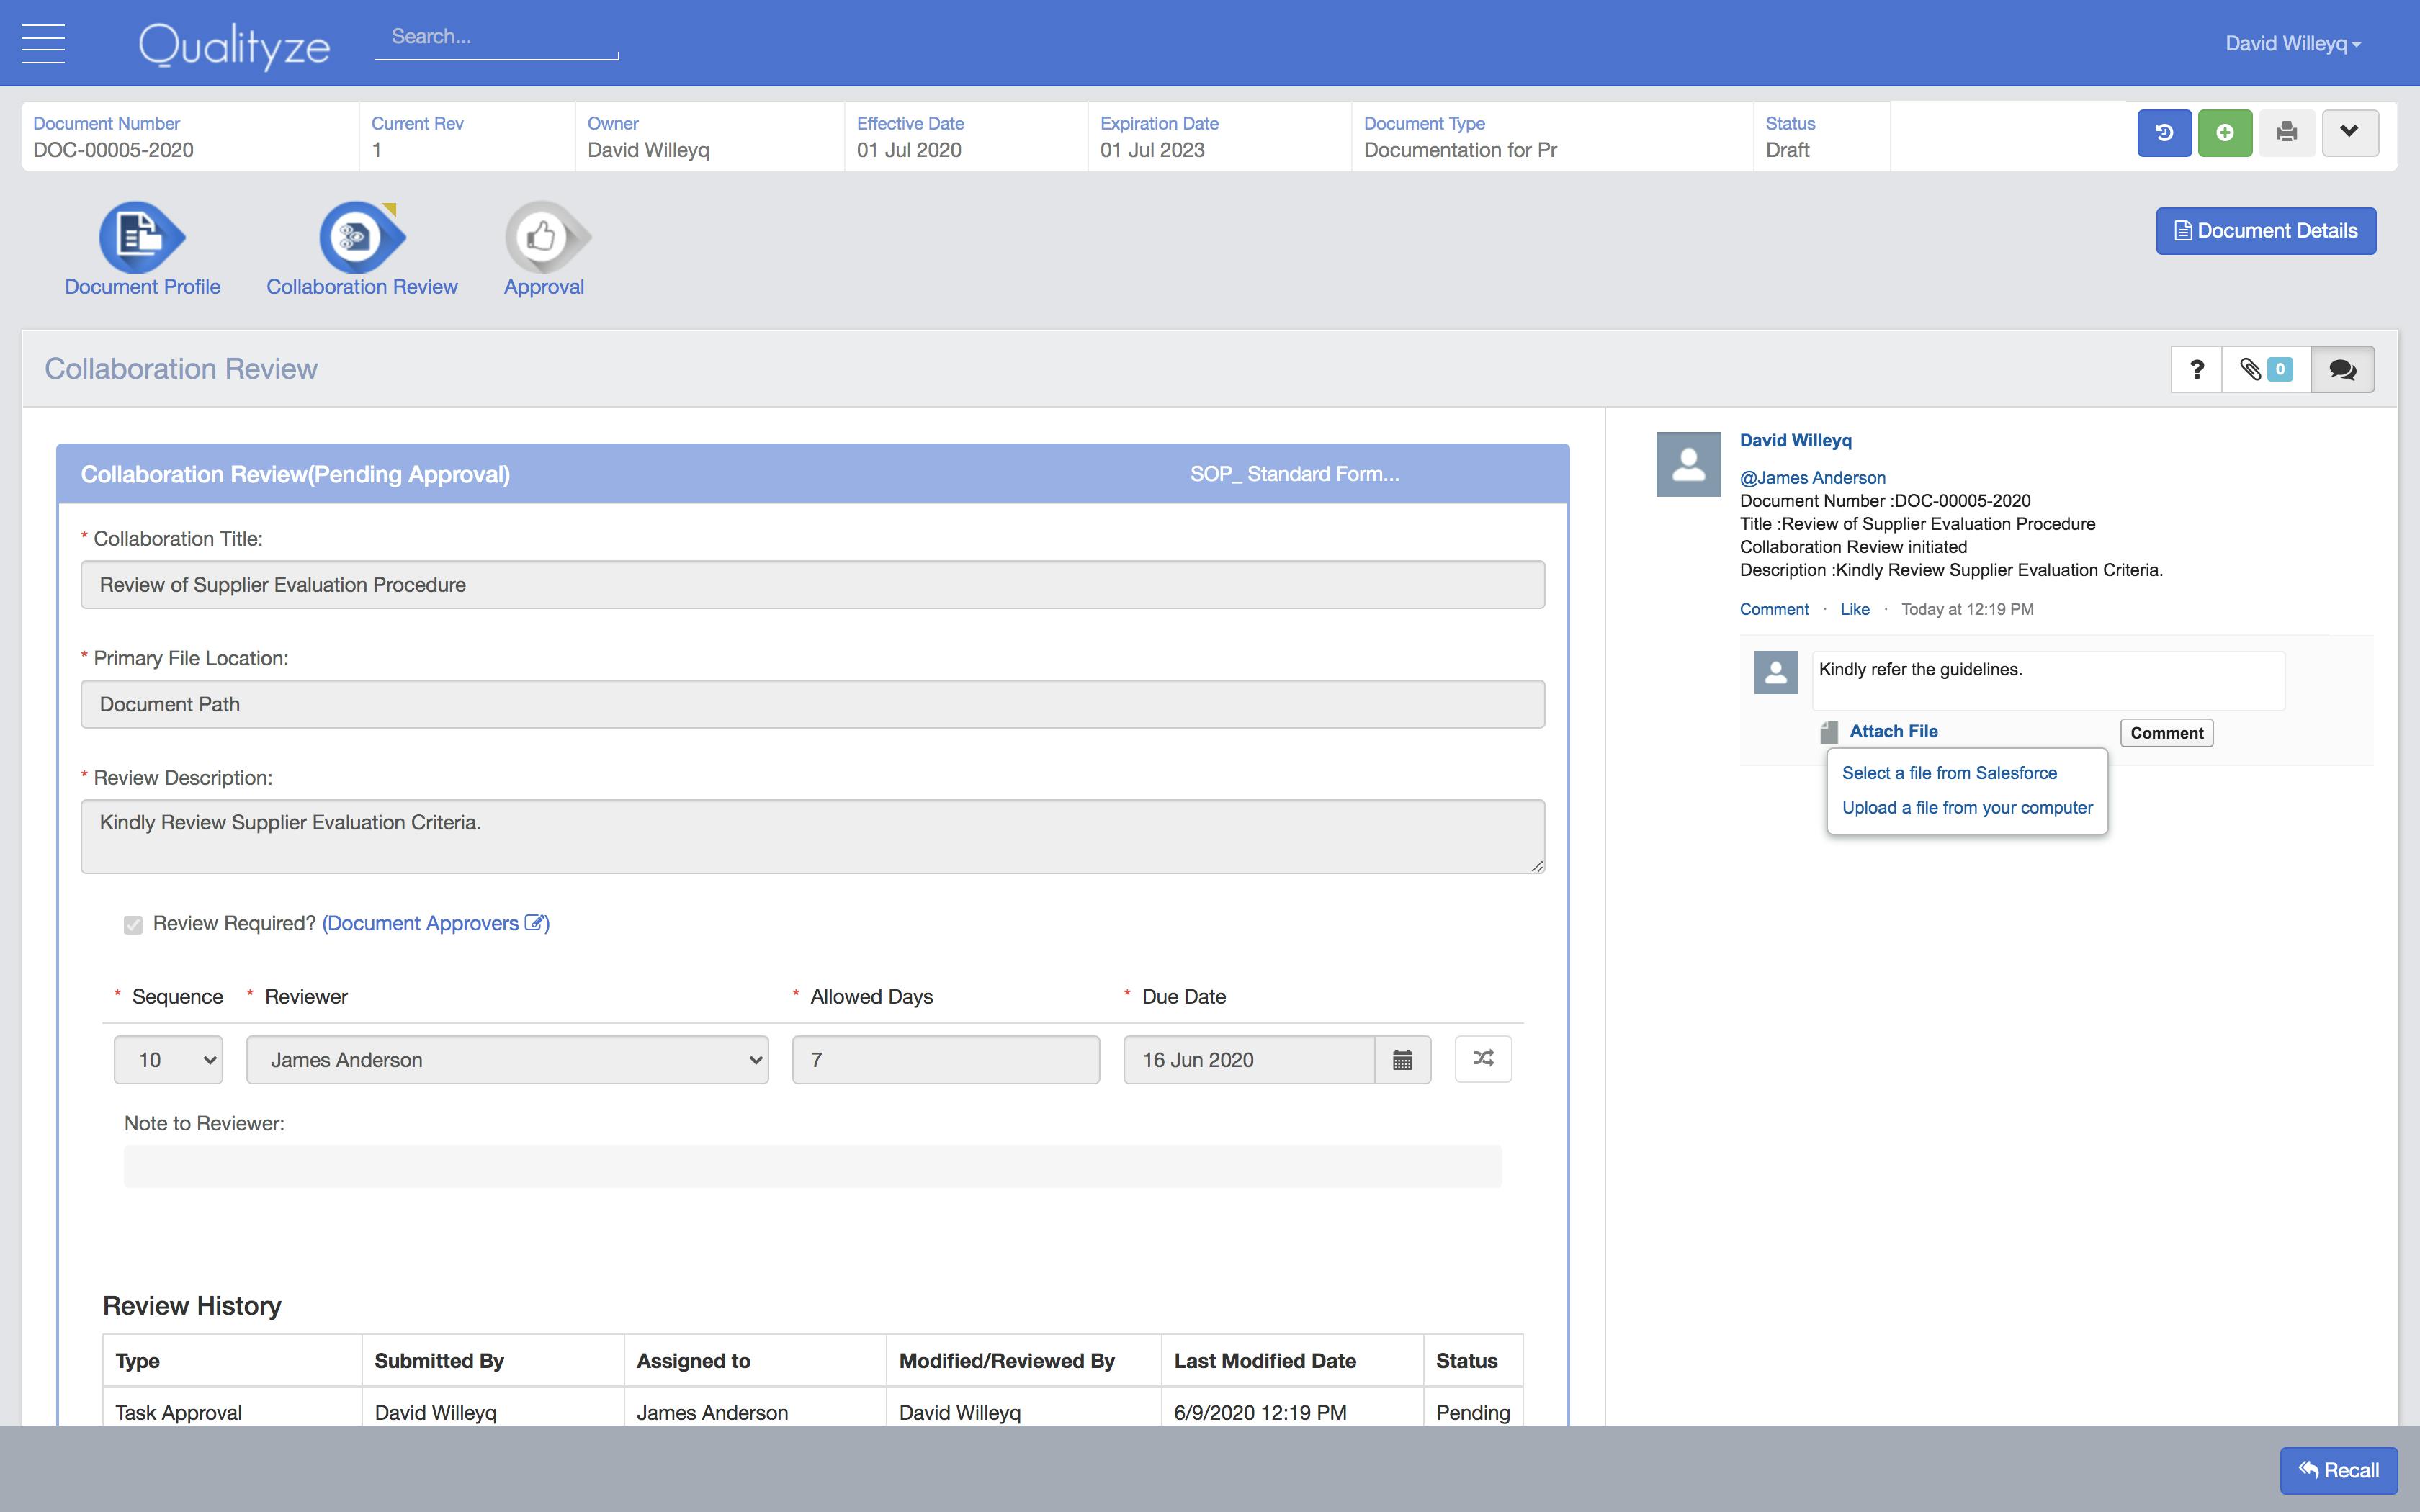Click the Document Details button
The height and width of the screenshot is (1512, 2420).
pyautogui.click(x=2265, y=230)
